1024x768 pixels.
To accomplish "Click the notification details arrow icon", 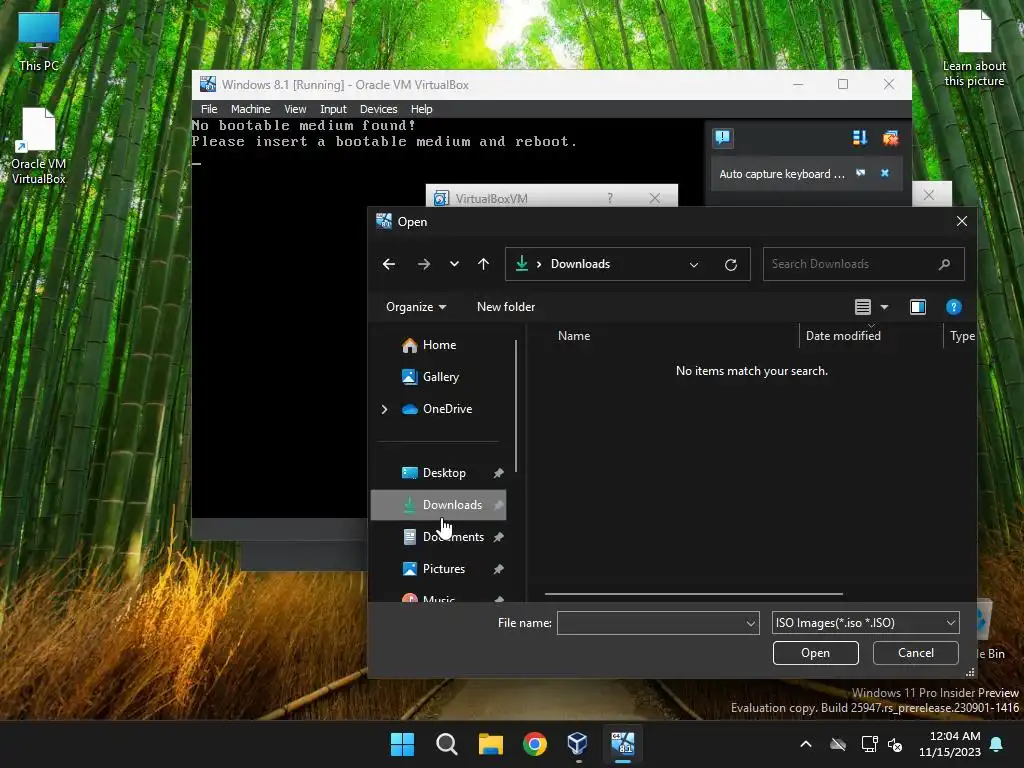I will [x=861, y=173].
